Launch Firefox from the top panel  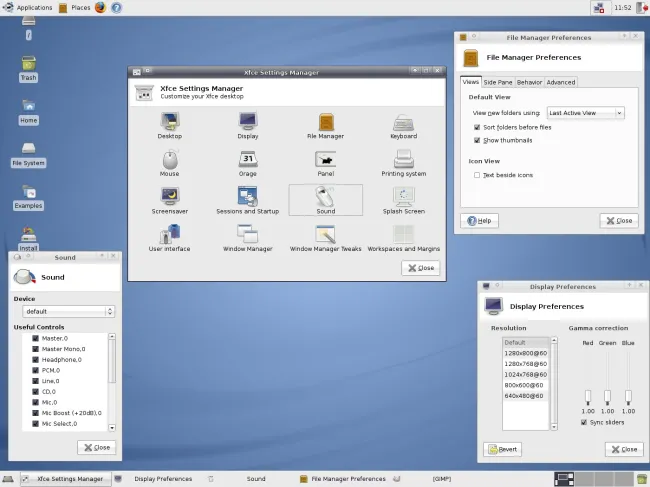100,7
